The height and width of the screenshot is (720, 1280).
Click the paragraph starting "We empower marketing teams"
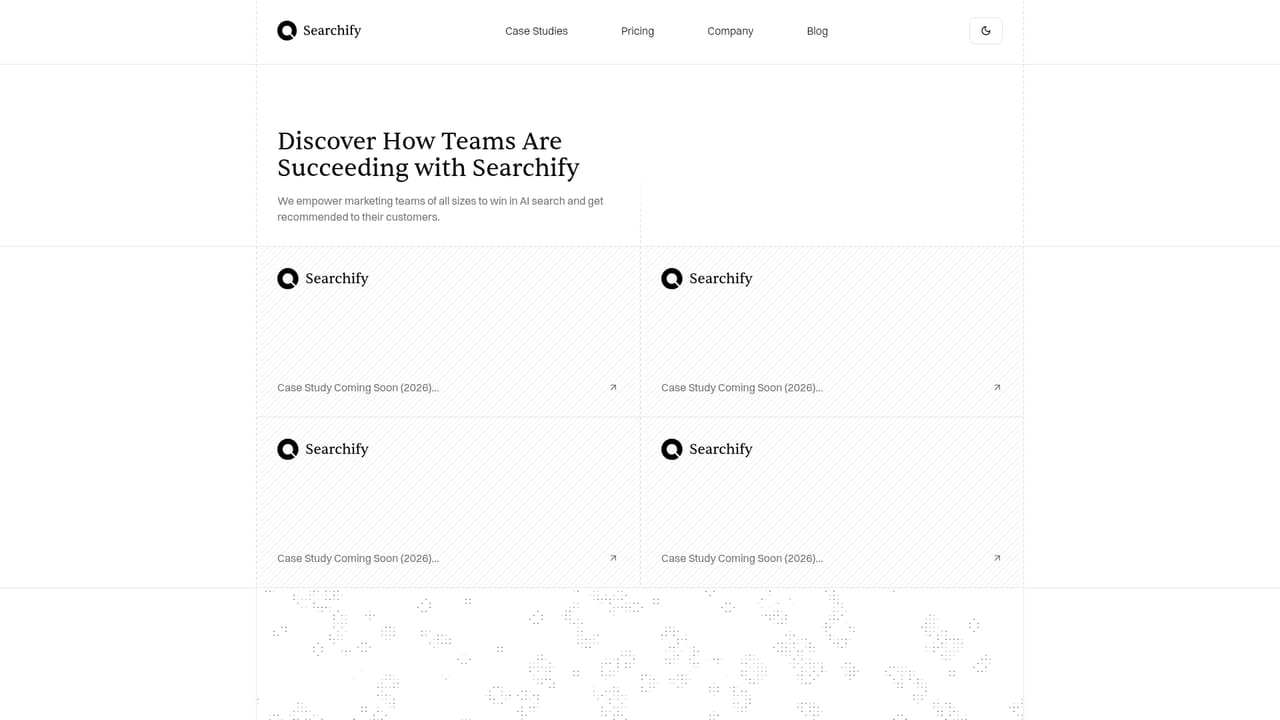[x=441, y=209]
